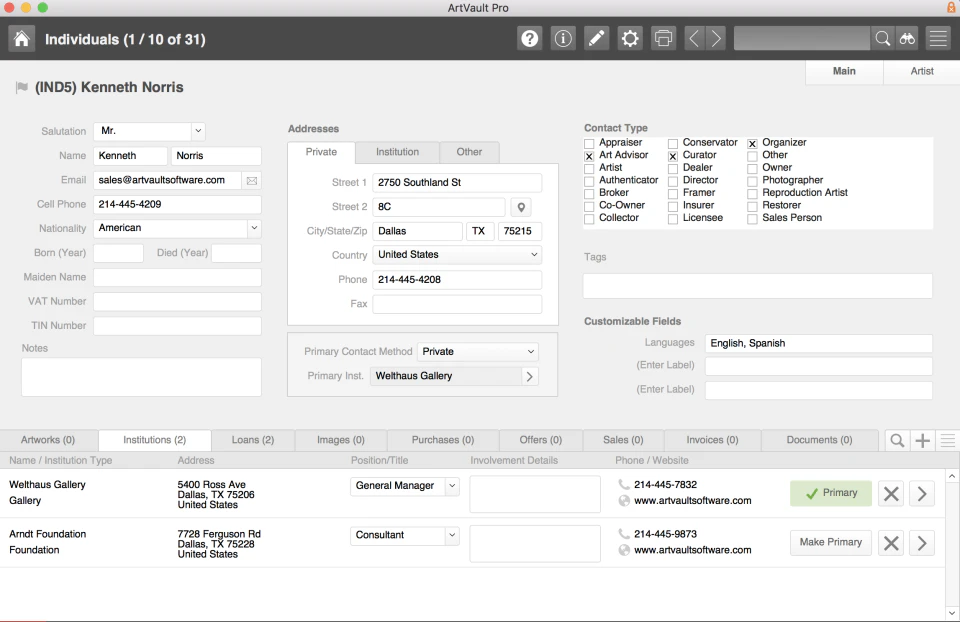The image size is (960, 622).
Task: Click Make Primary for Arndt Foundation
Action: pos(830,542)
